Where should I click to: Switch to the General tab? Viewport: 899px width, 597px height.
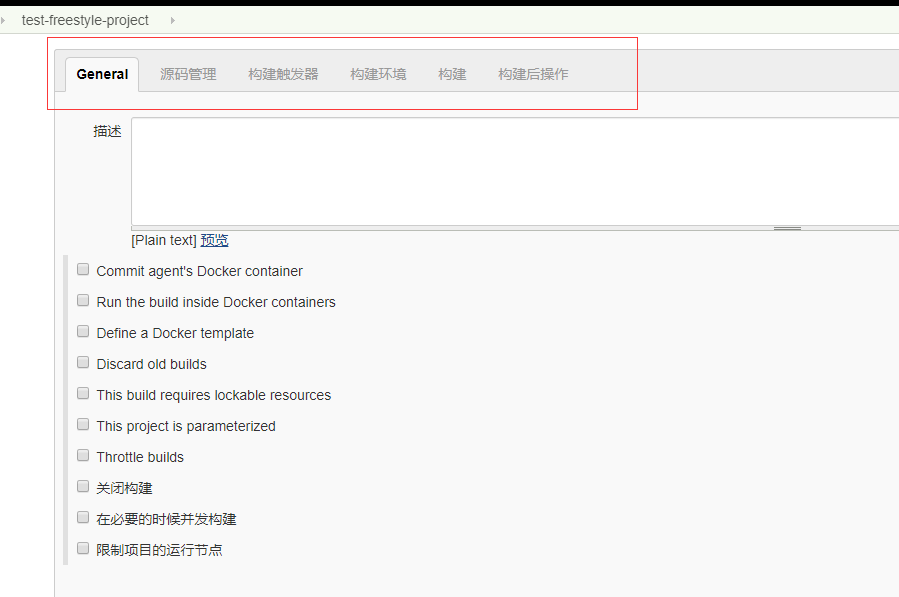pos(102,74)
